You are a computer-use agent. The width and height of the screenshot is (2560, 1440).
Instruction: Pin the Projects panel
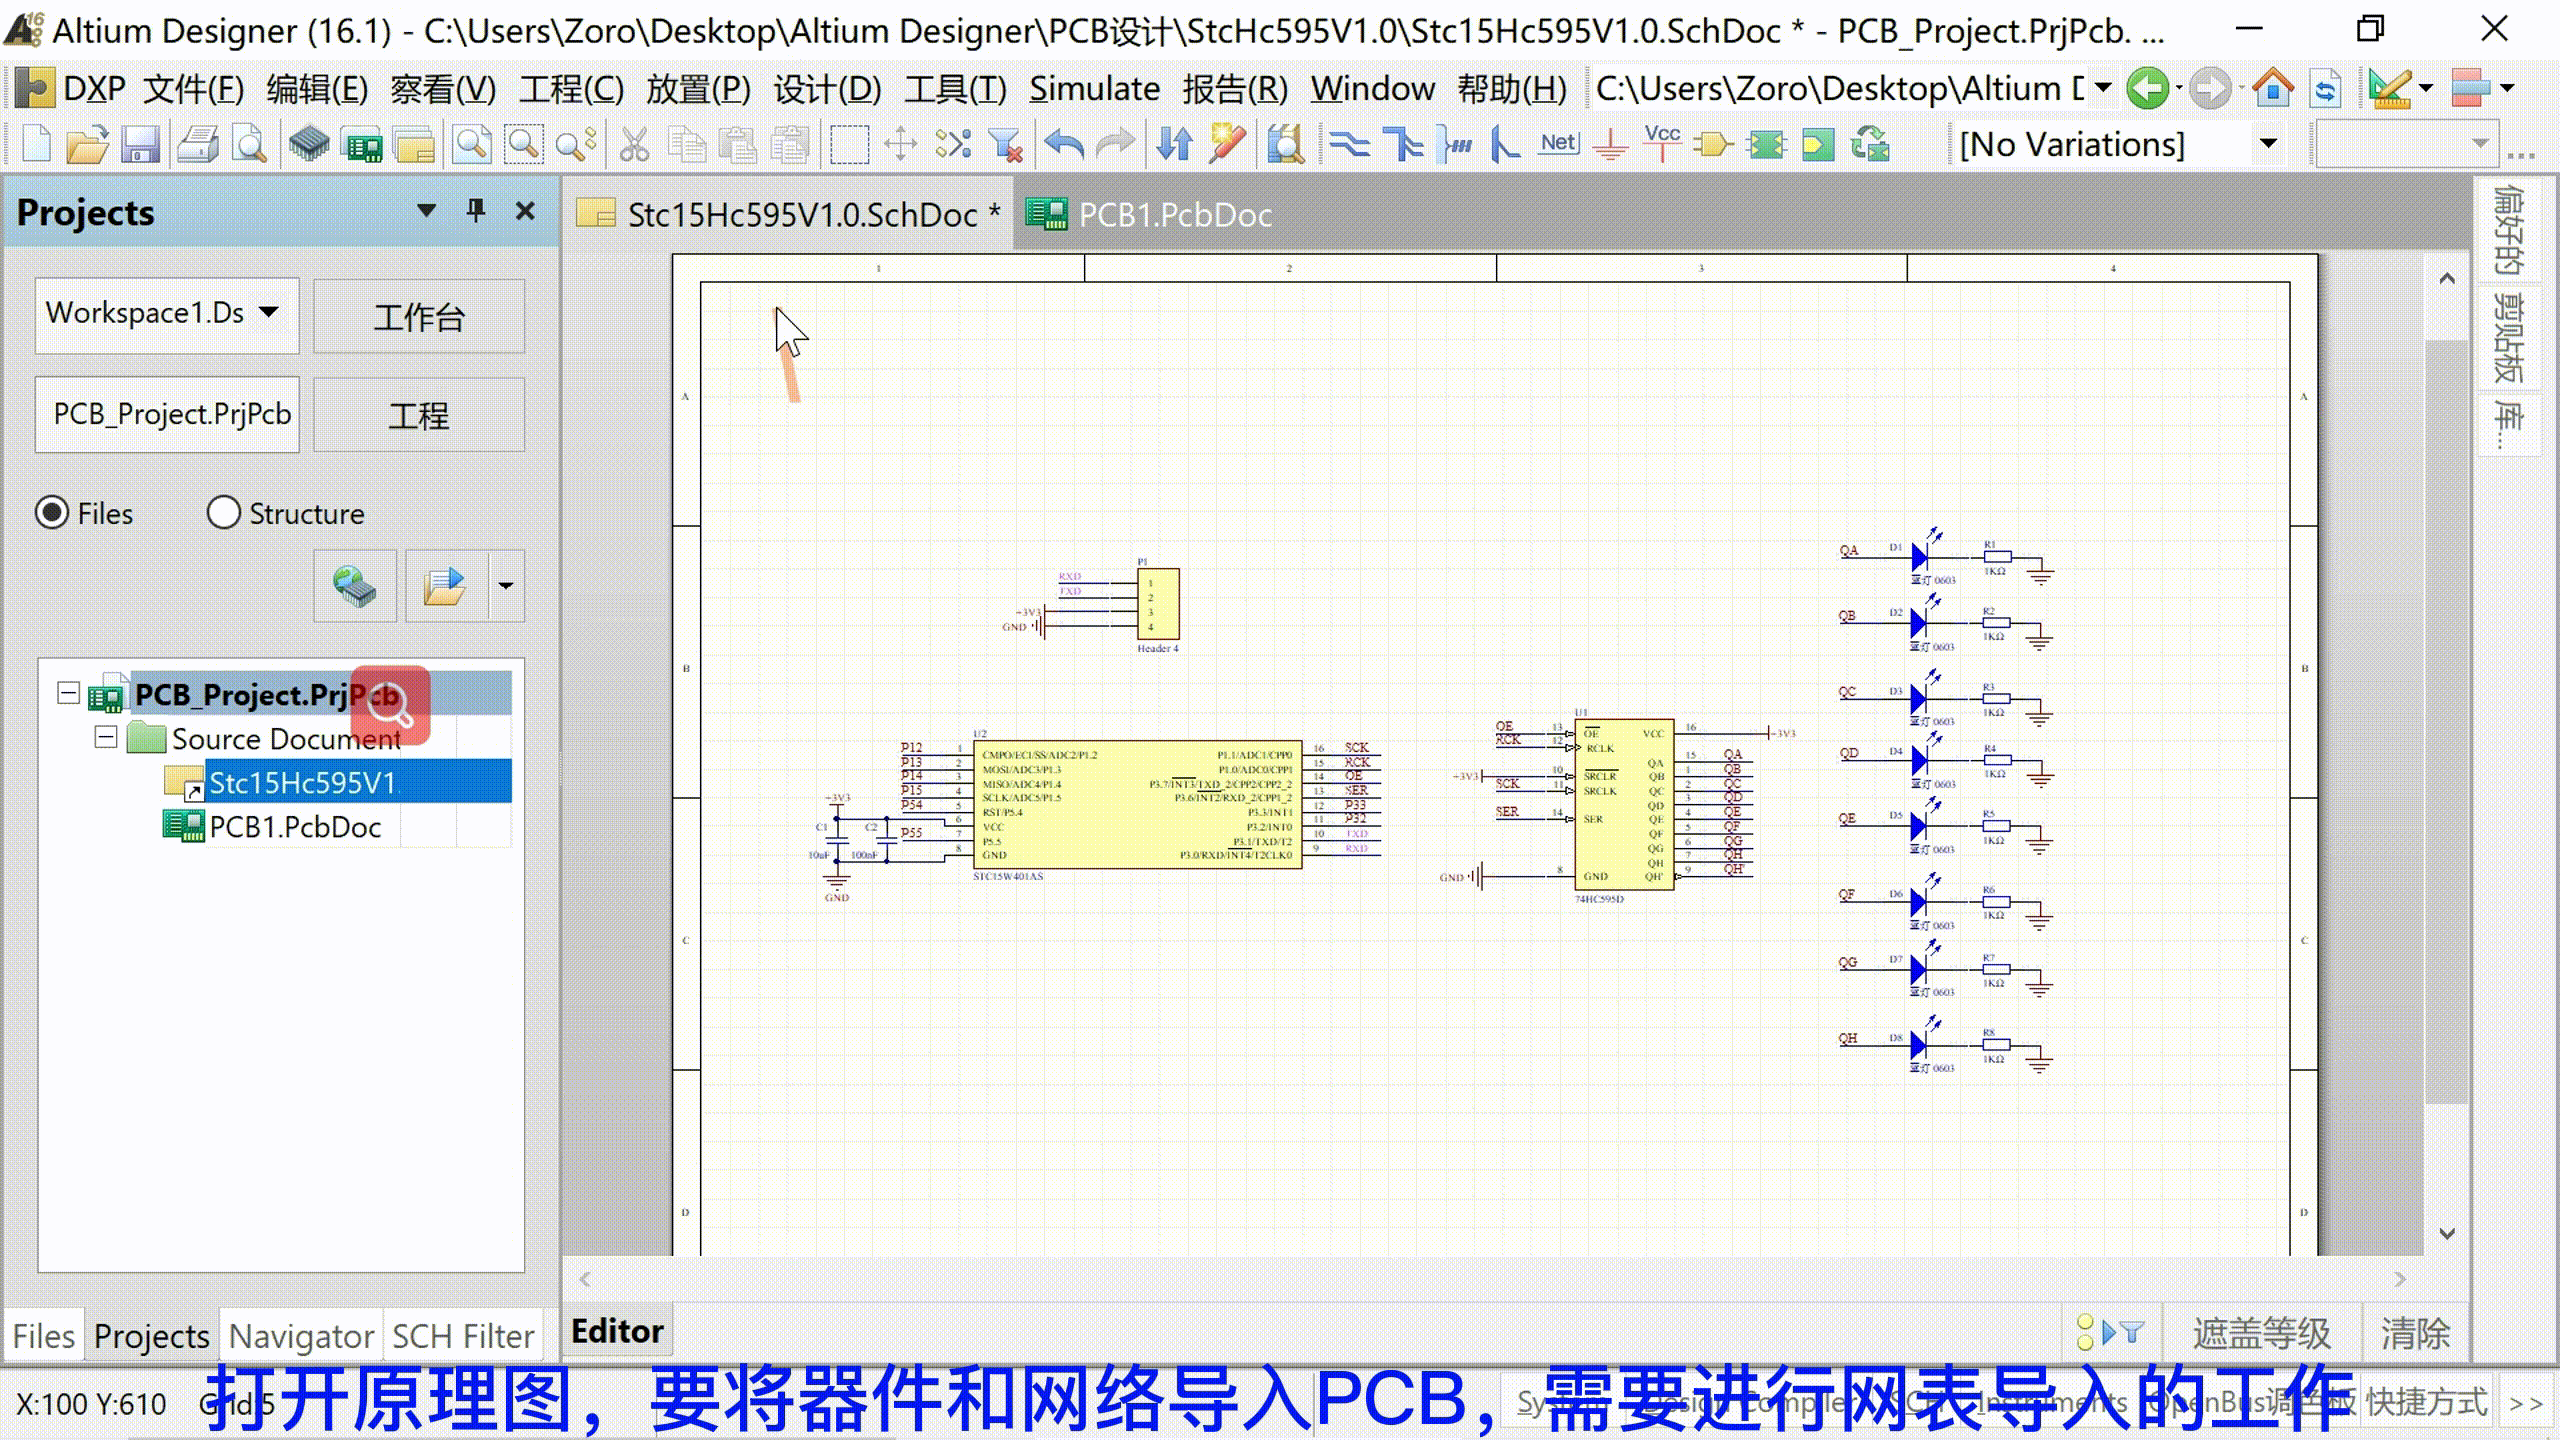tap(476, 211)
